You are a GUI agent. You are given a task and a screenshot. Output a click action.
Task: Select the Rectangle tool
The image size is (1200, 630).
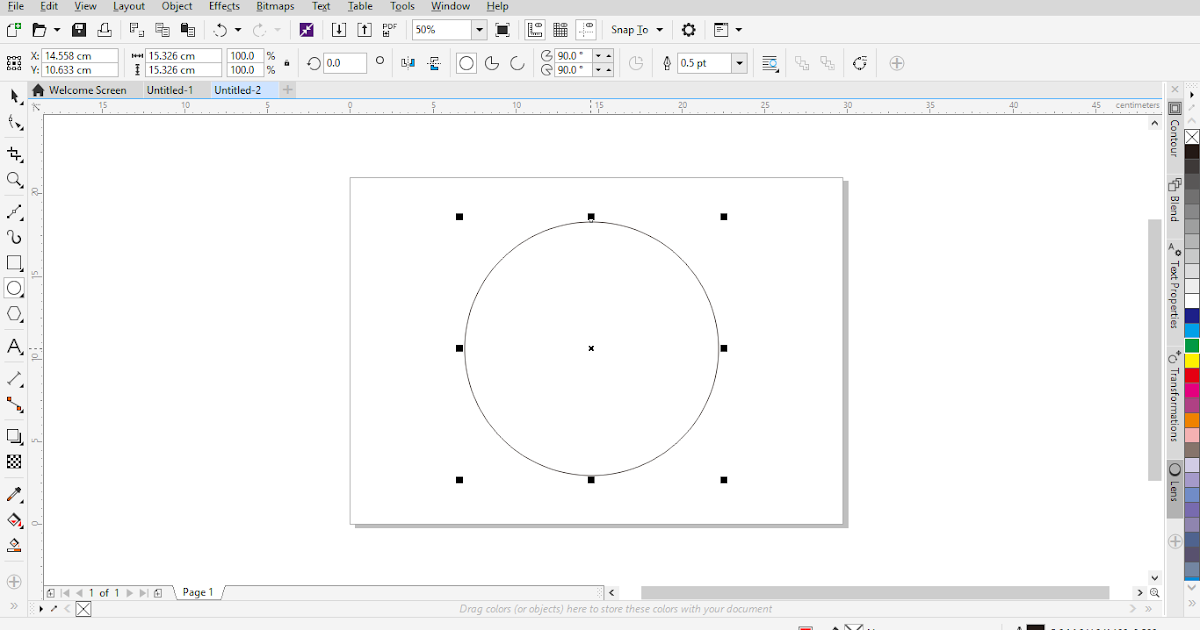(14, 263)
